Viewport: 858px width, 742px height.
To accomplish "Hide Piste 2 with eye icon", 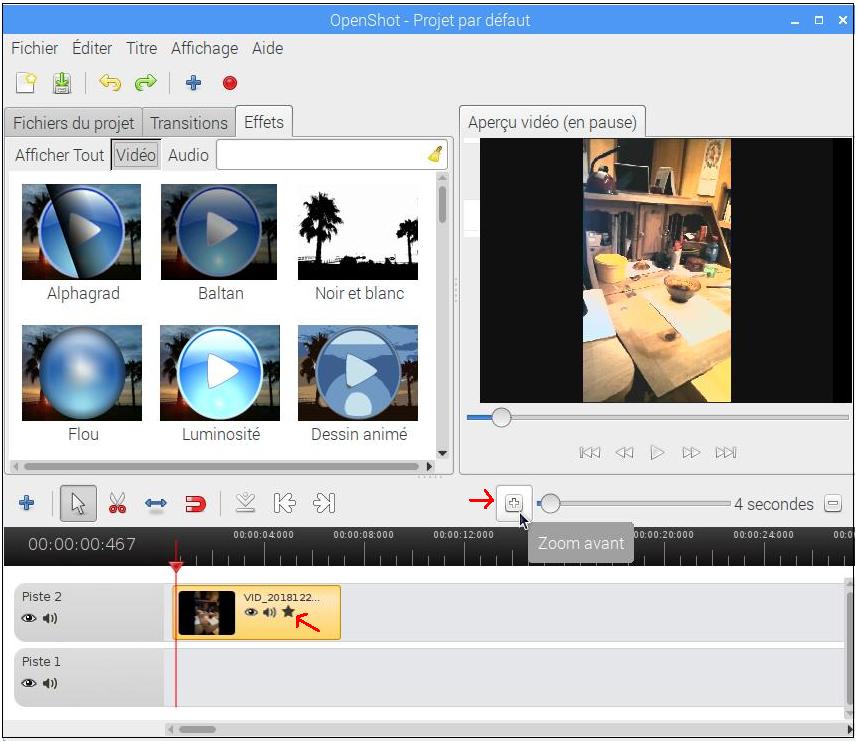I will click(29, 618).
